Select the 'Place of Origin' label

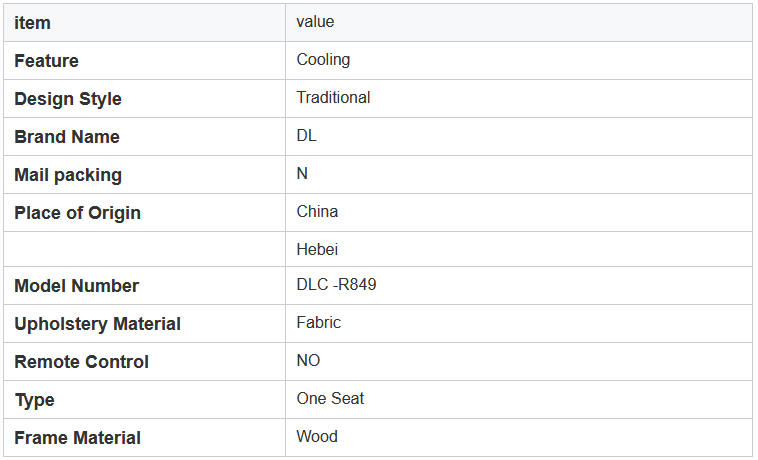[77, 213]
